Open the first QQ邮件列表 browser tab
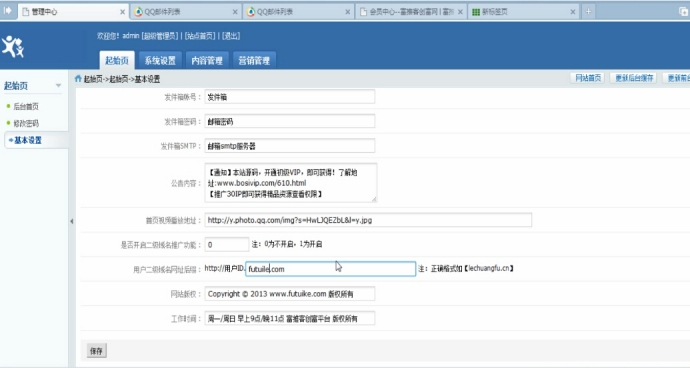The width and height of the screenshot is (690, 368). [186, 12]
